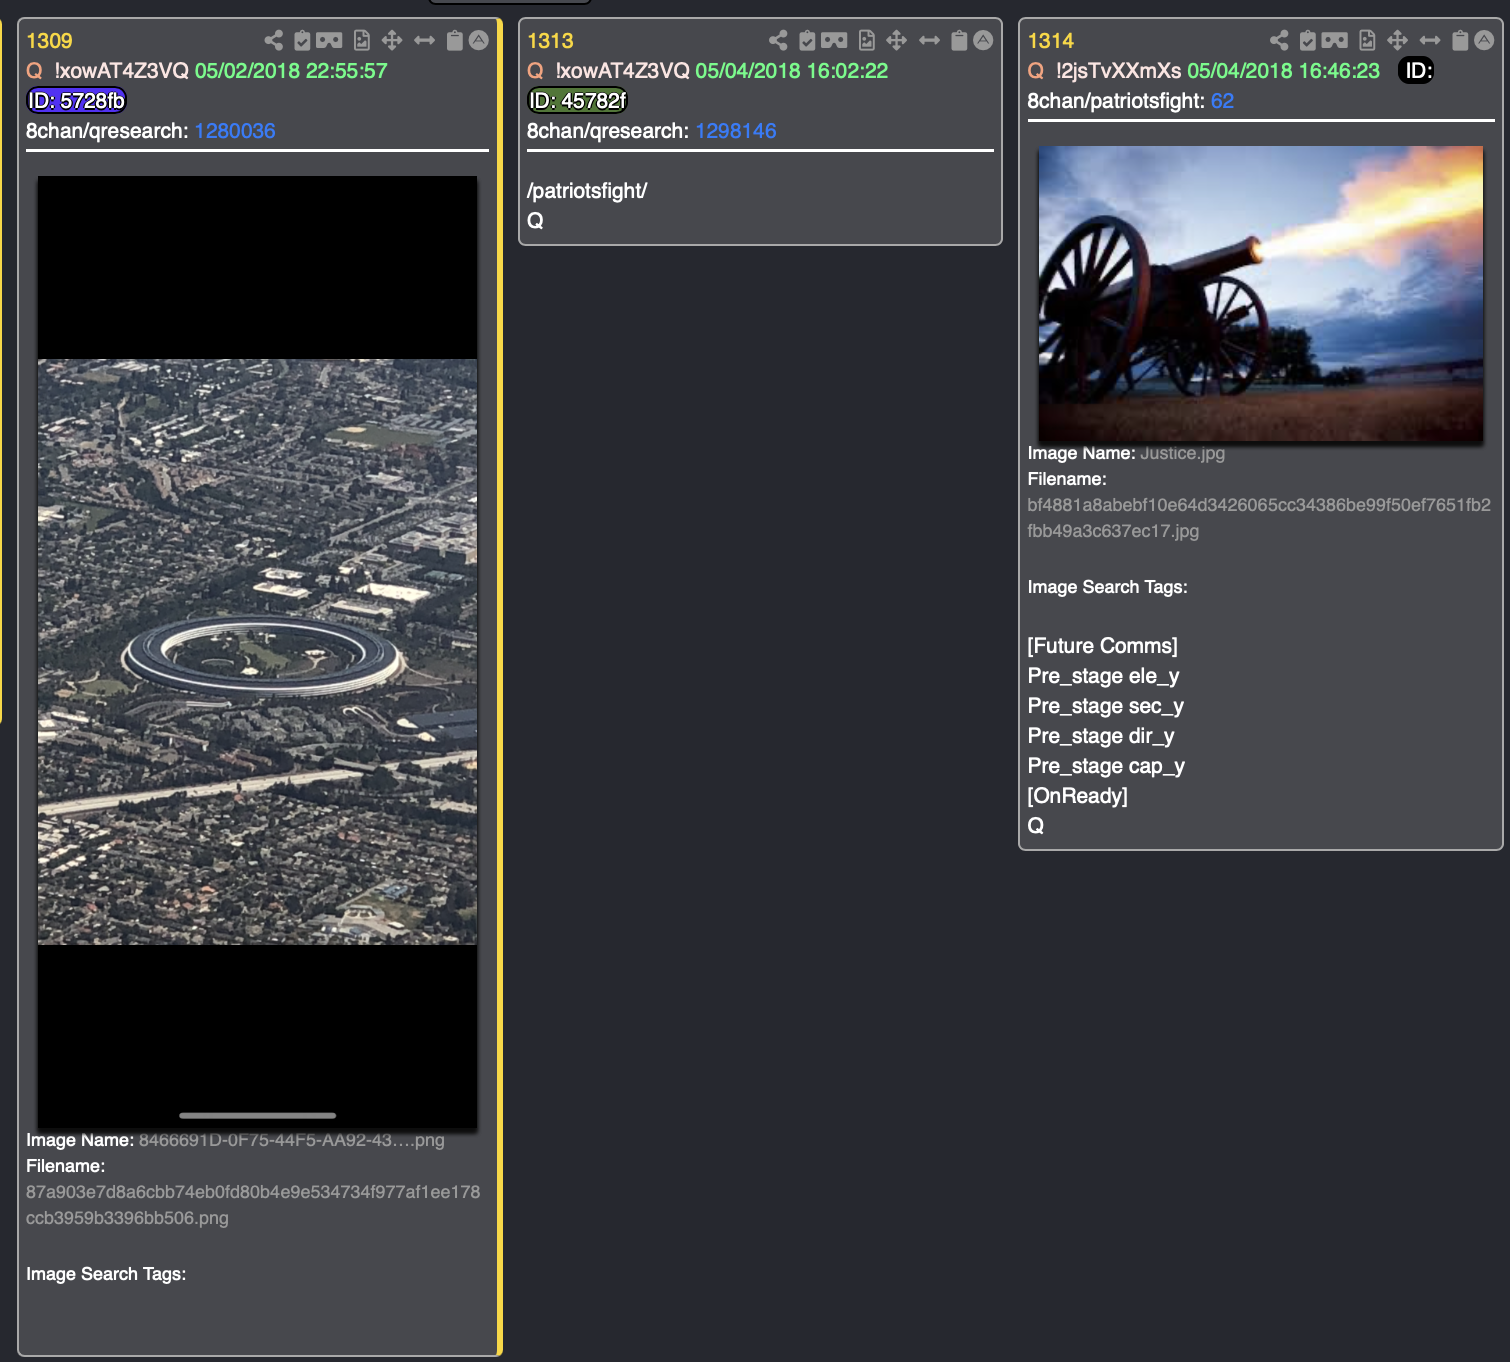Click the Q icon beside post 1314 tripcode
1510x1362 pixels.
coord(1036,71)
